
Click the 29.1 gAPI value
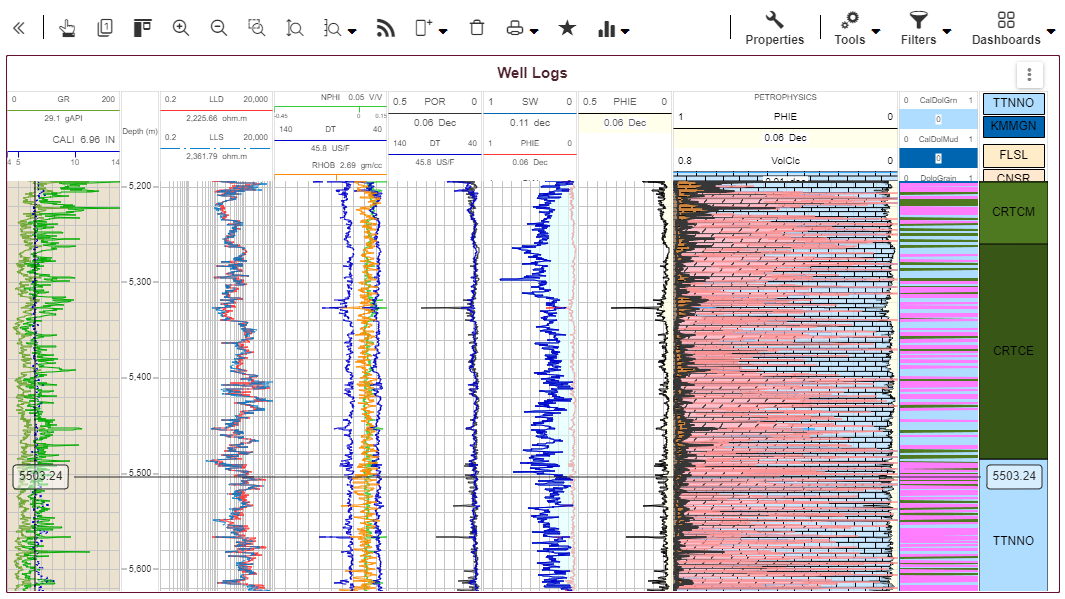pyautogui.click(x=63, y=118)
